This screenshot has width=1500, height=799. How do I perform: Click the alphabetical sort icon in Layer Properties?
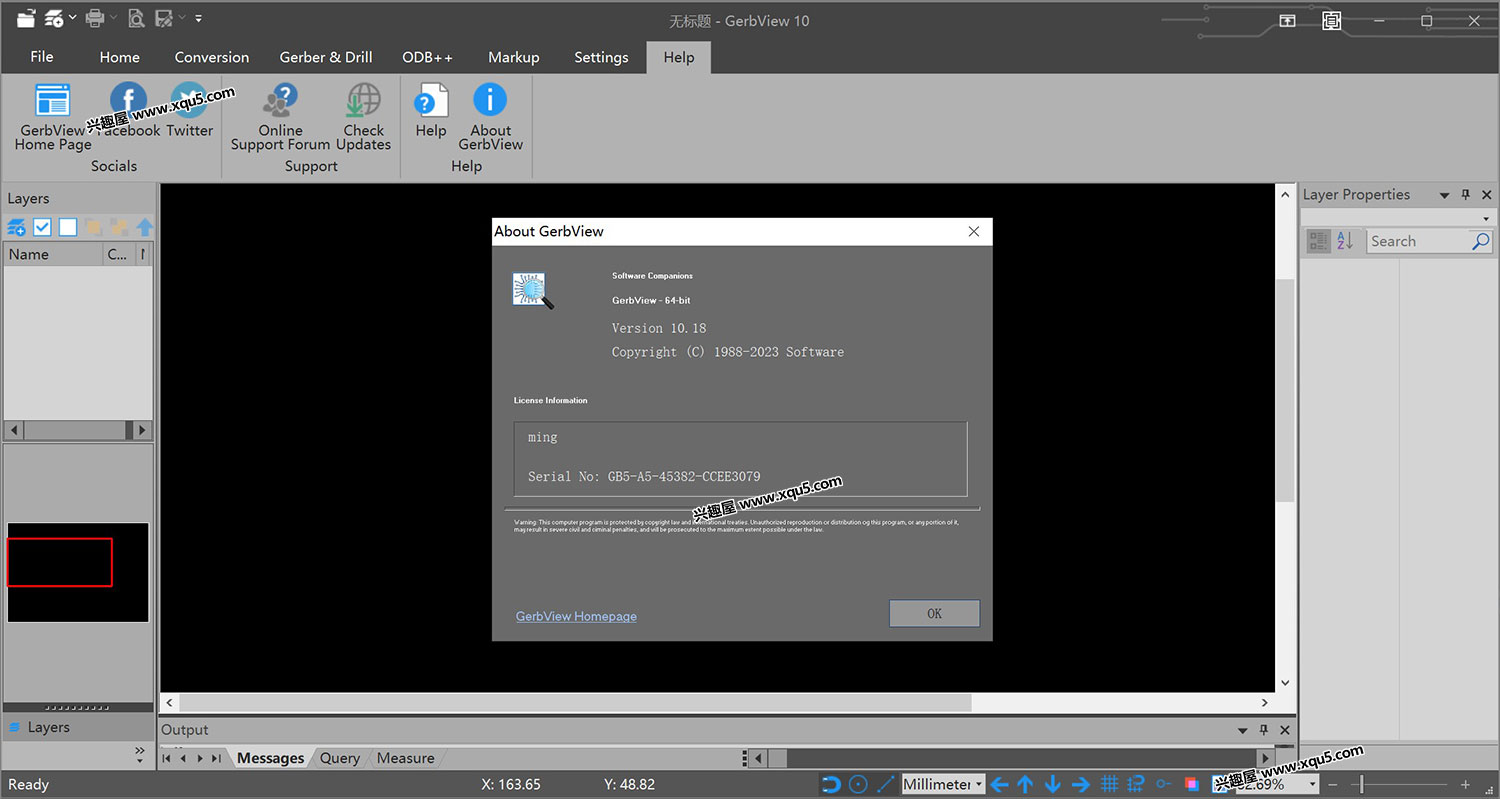click(x=1345, y=240)
